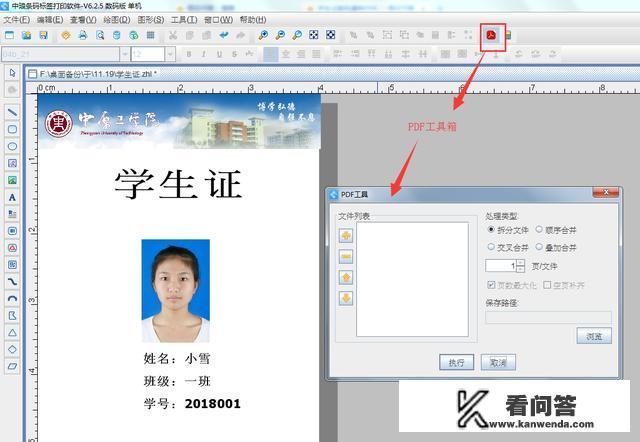Toggle bold B formatting button

click(189, 54)
